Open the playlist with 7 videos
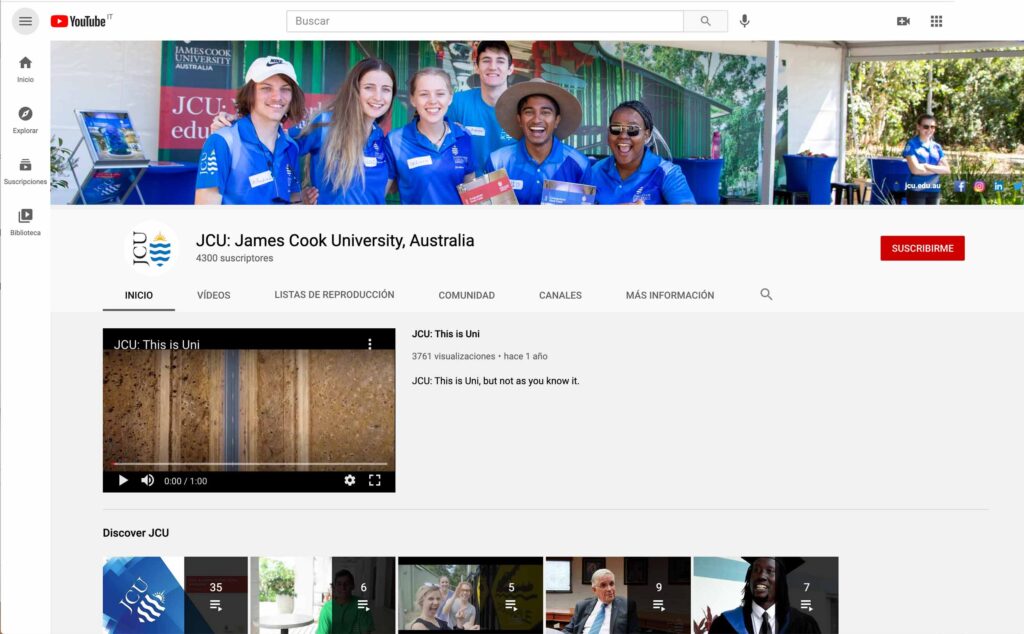 [765, 595]
